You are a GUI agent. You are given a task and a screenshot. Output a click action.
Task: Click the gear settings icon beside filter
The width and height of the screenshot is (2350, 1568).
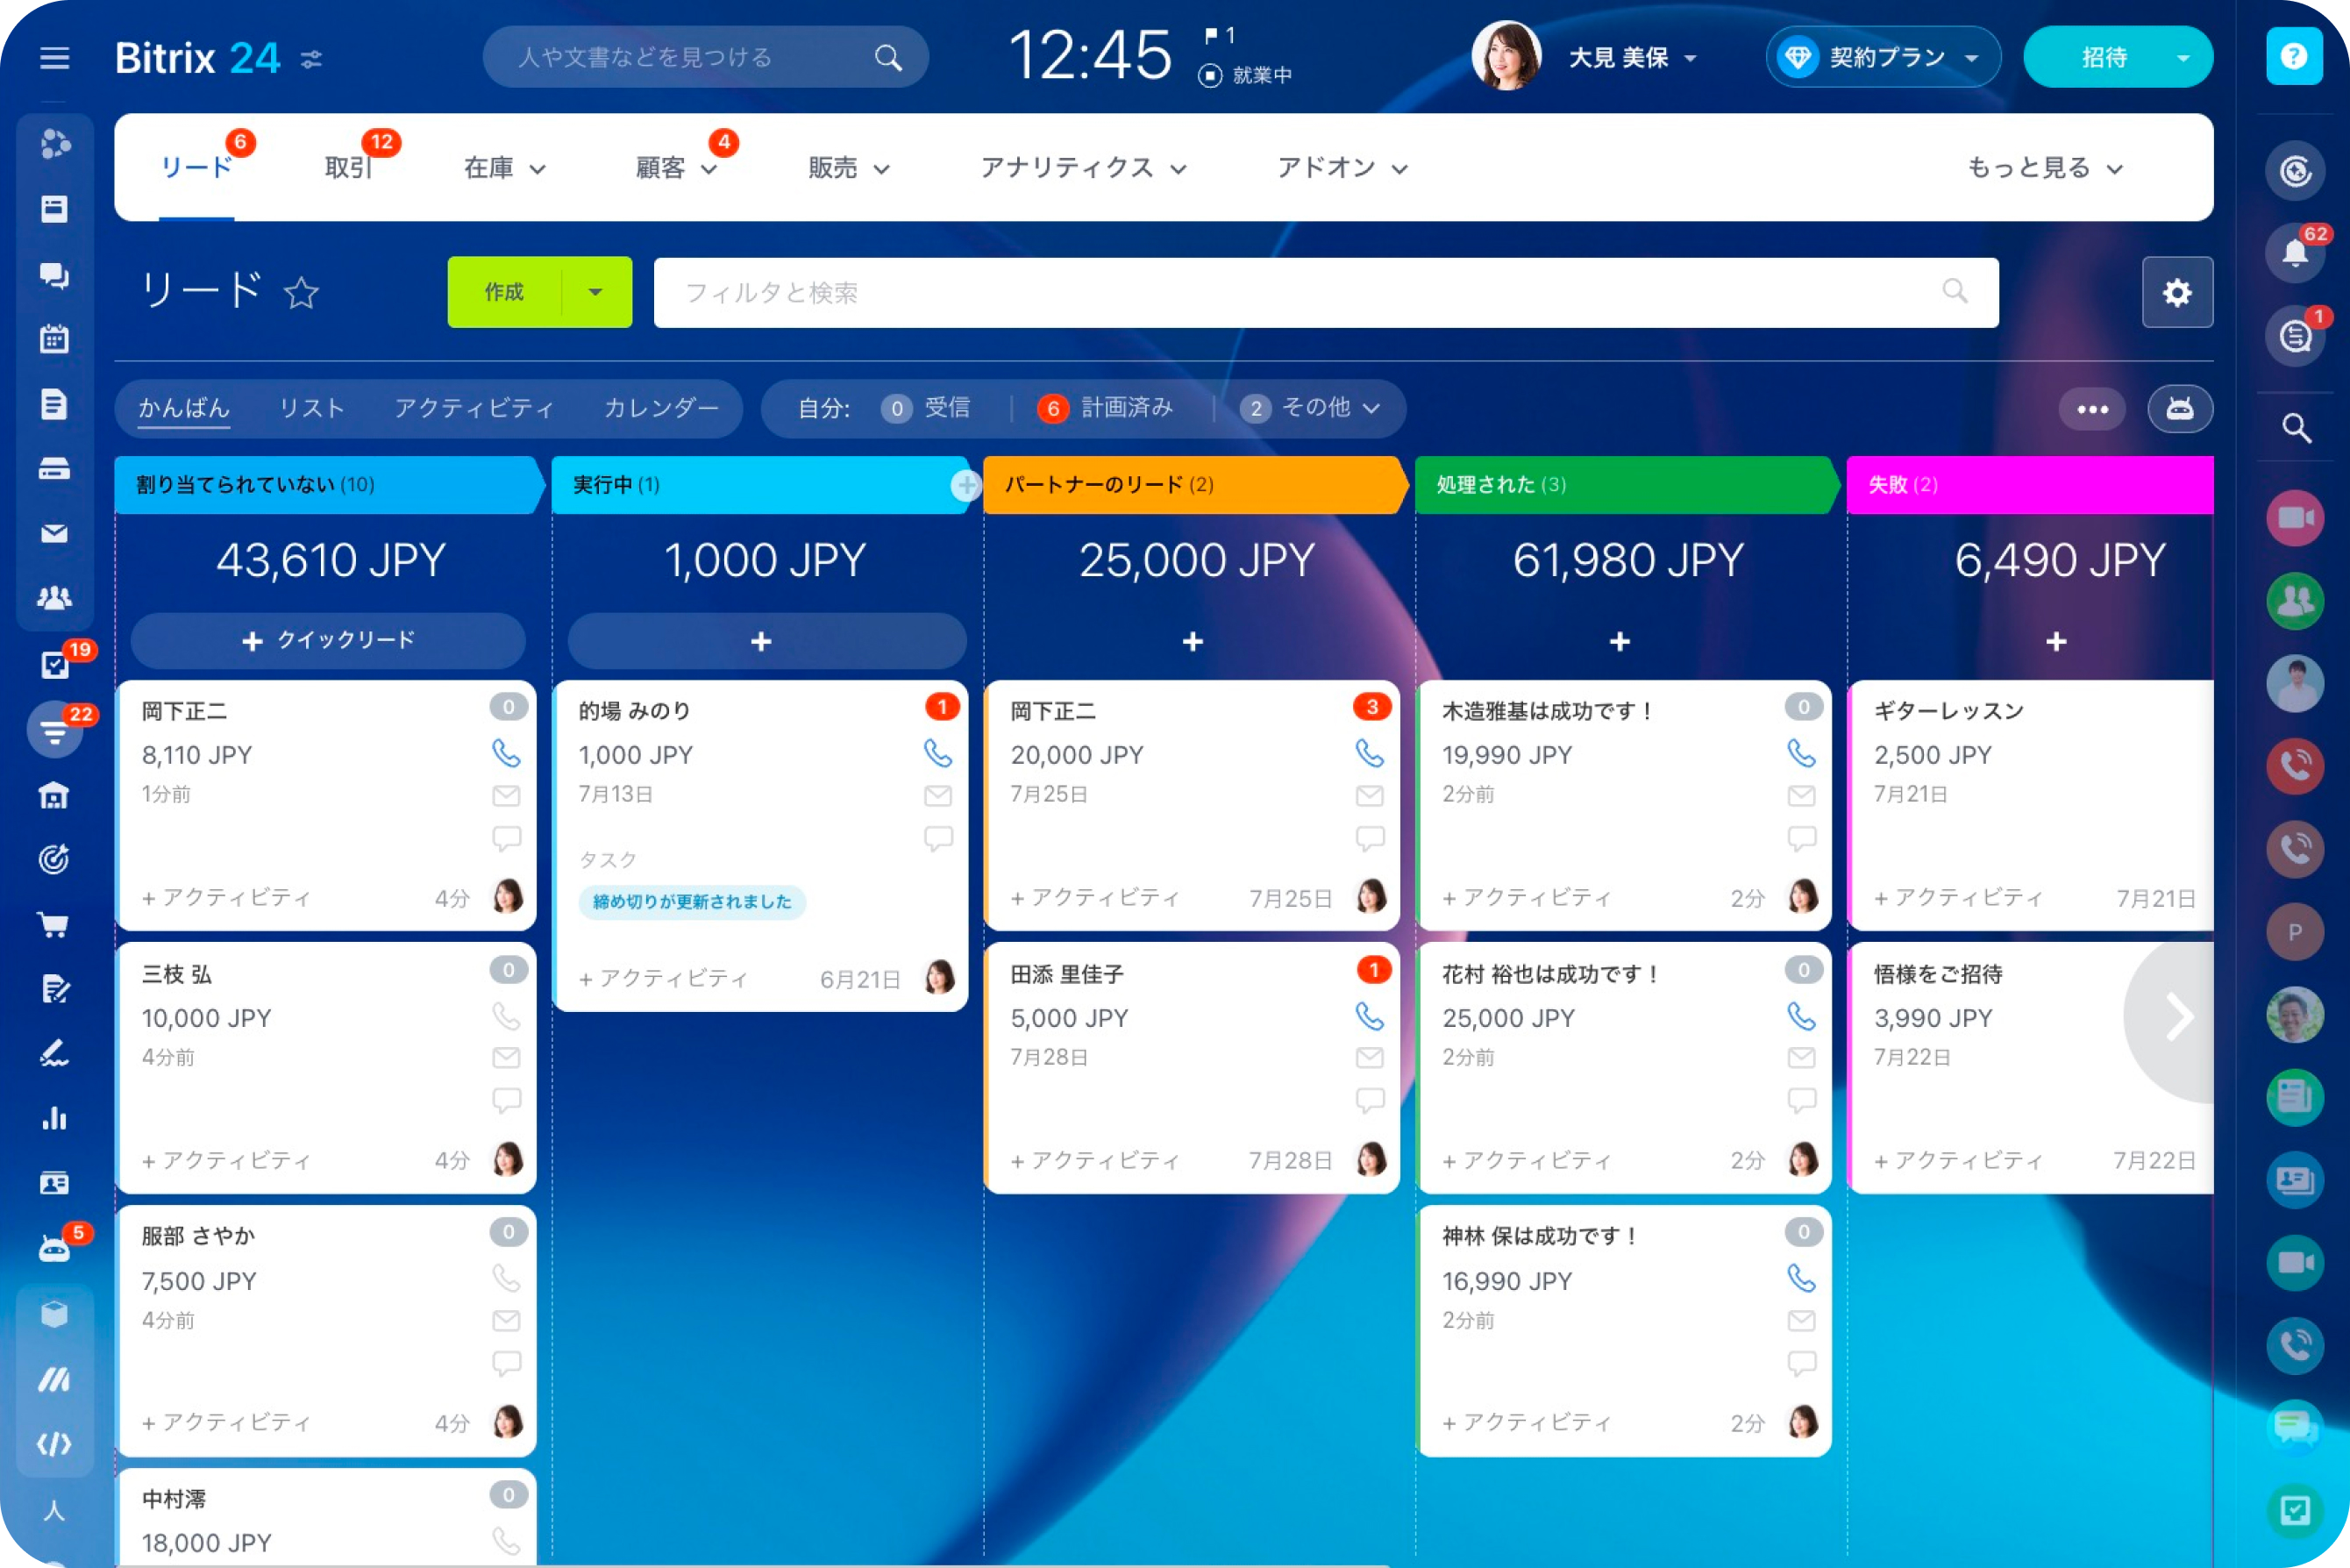pos(2176,292)
